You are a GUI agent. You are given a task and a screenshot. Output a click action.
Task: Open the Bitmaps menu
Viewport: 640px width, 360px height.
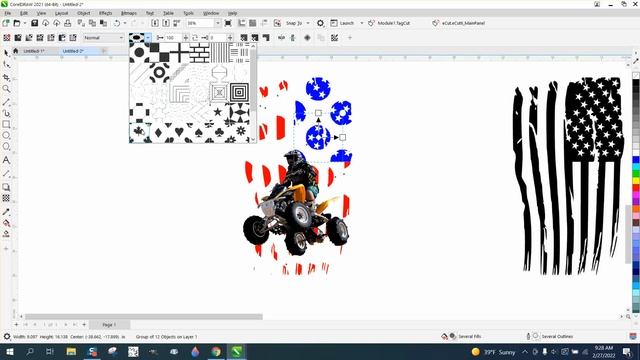coord(129,13)
